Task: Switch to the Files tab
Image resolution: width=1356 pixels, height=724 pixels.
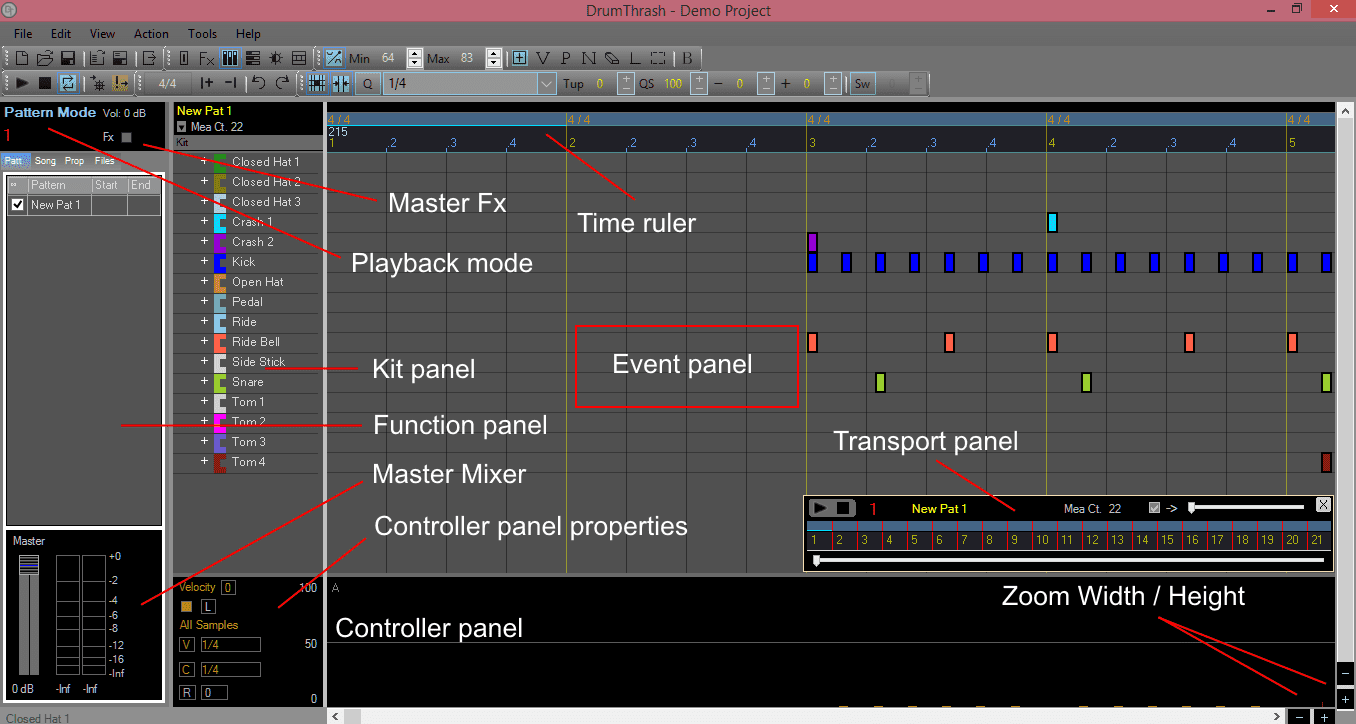Action: [105, 161]
